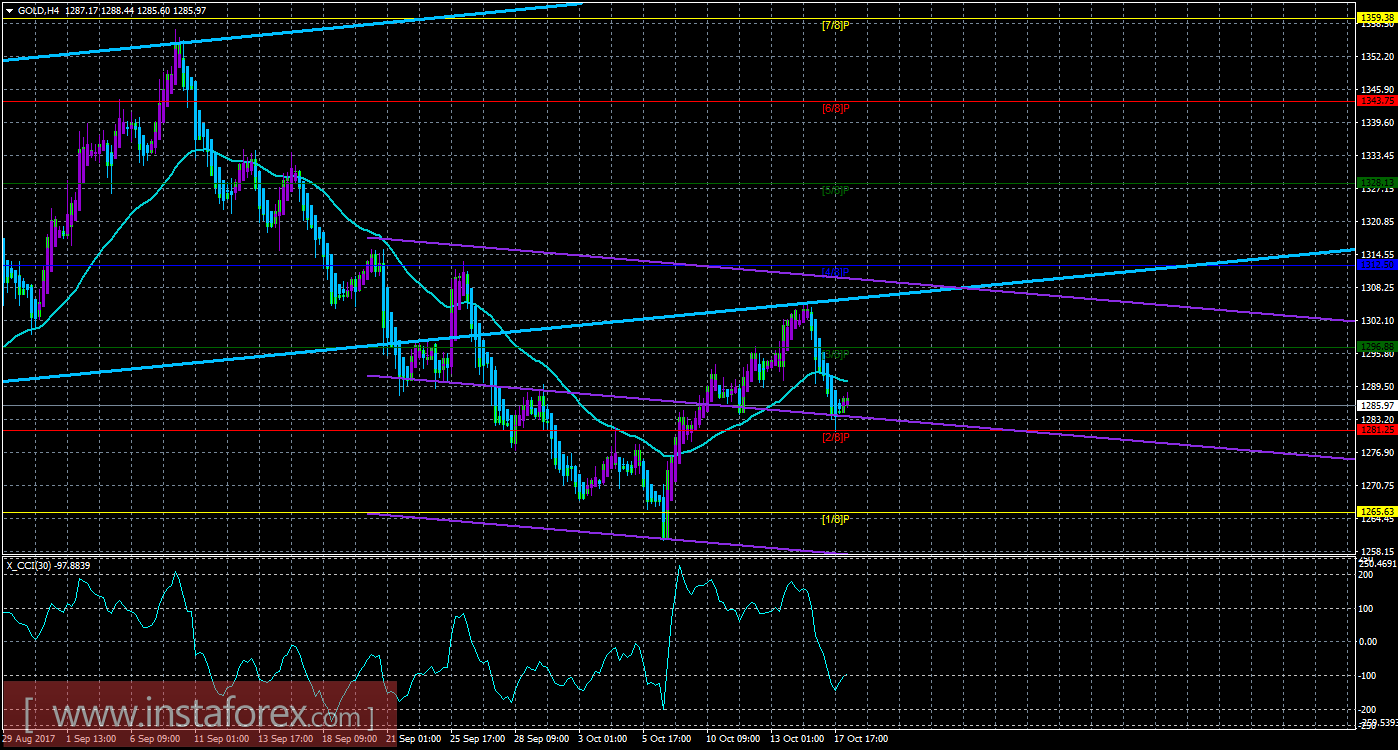Click the 1339.60 value on the price scale
This screenshot has height=750, width=1398.
coord(1377,122)
